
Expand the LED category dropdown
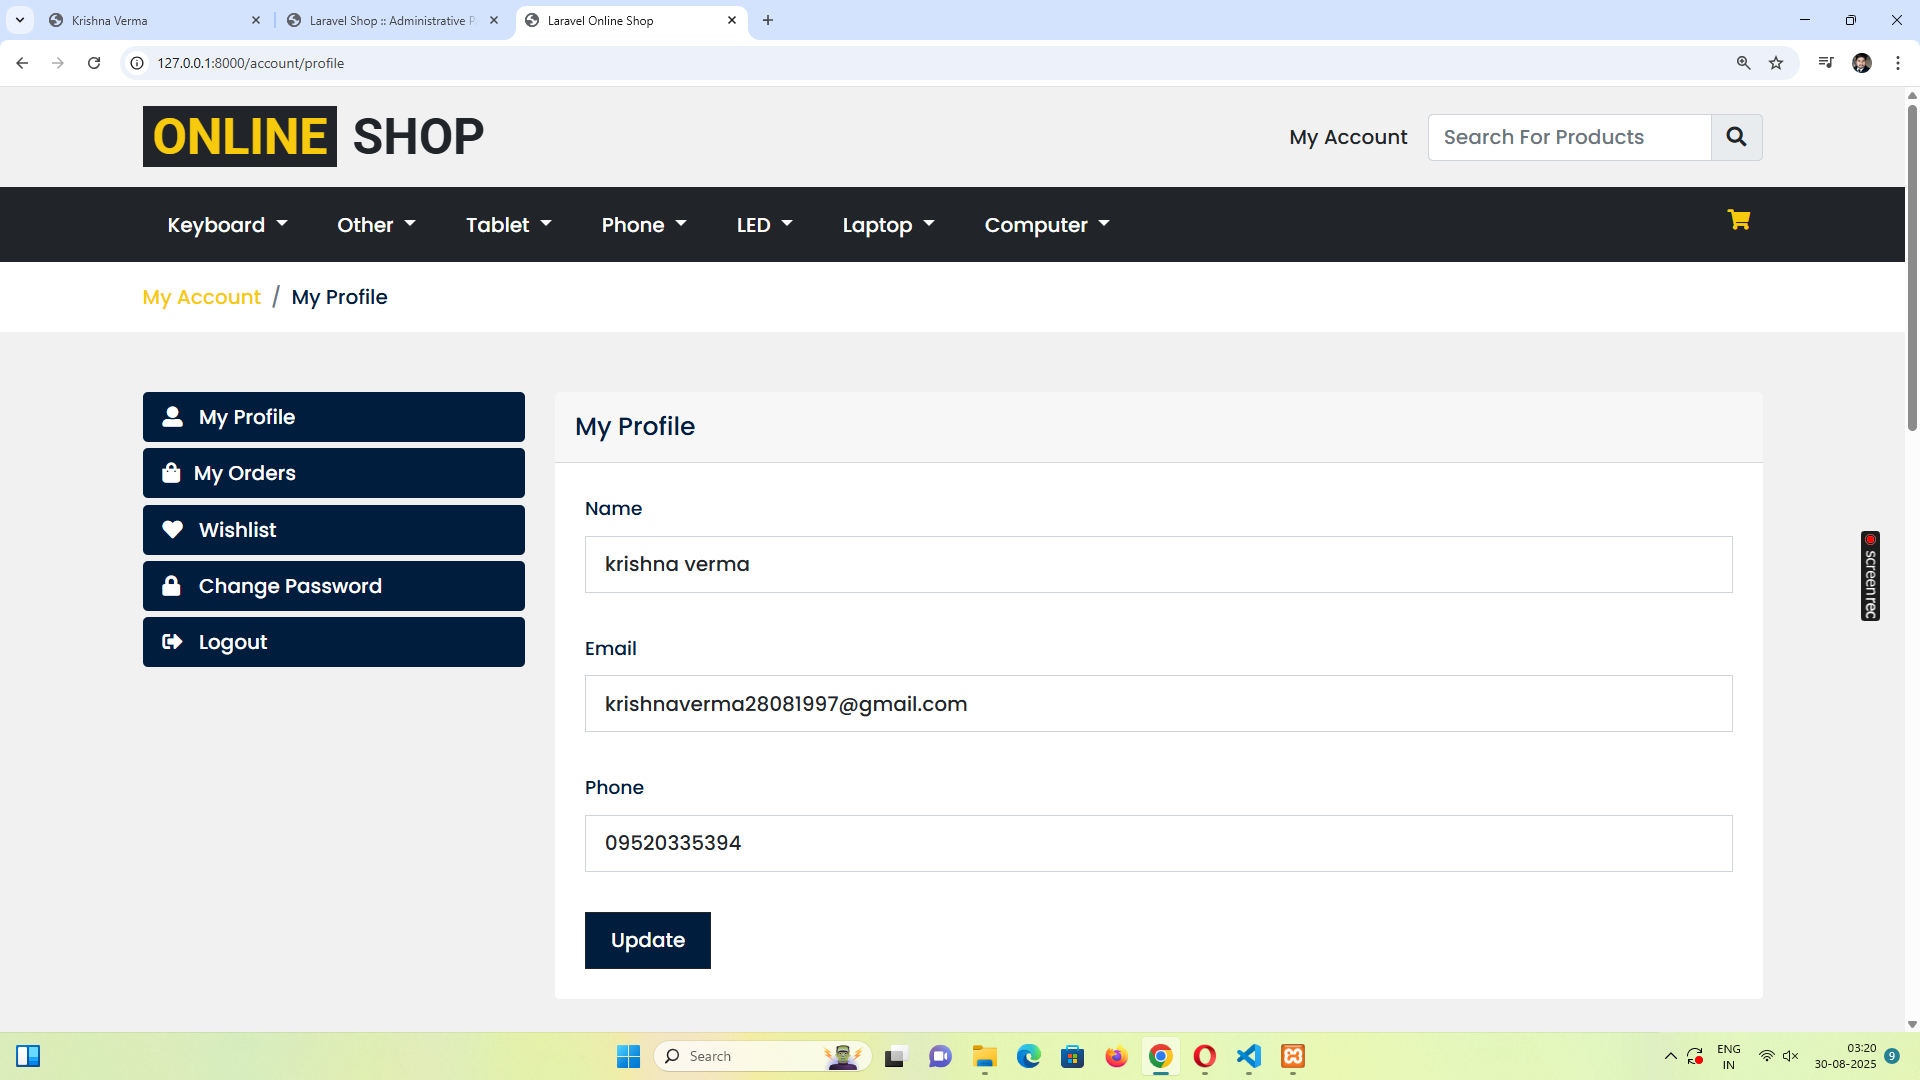pos(764,225)
